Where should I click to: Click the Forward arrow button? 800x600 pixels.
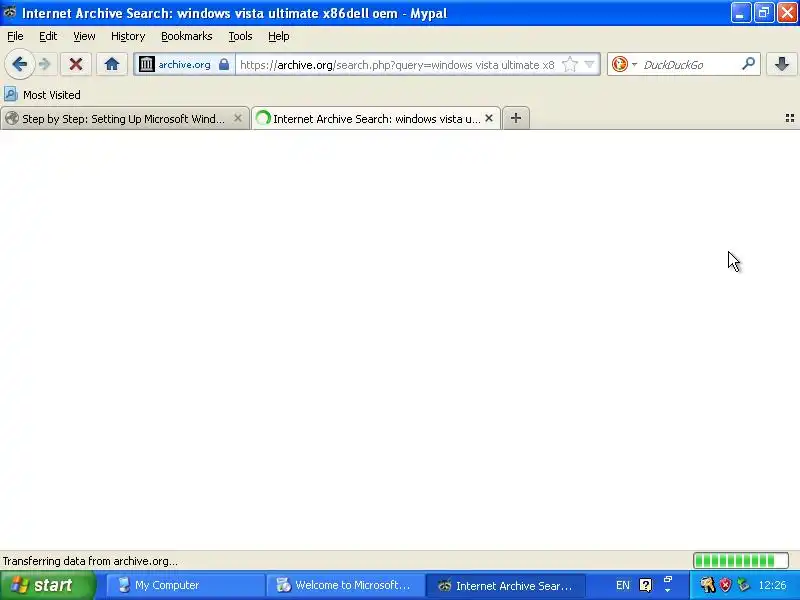pyautogui.click(x=45, y=64)
